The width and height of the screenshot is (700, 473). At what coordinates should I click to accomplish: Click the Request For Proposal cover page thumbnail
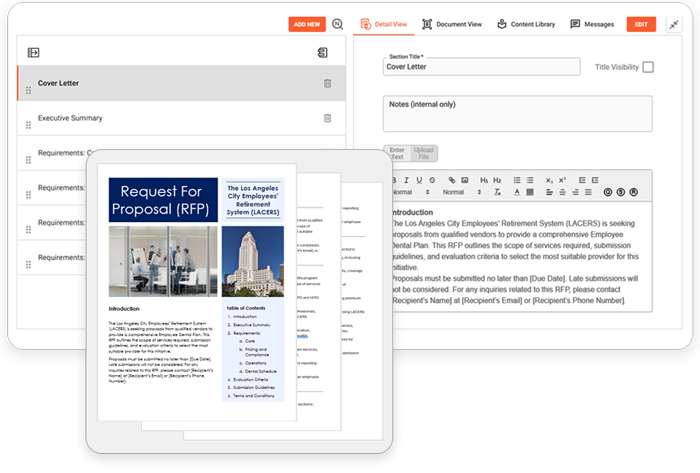click(197, 292)
